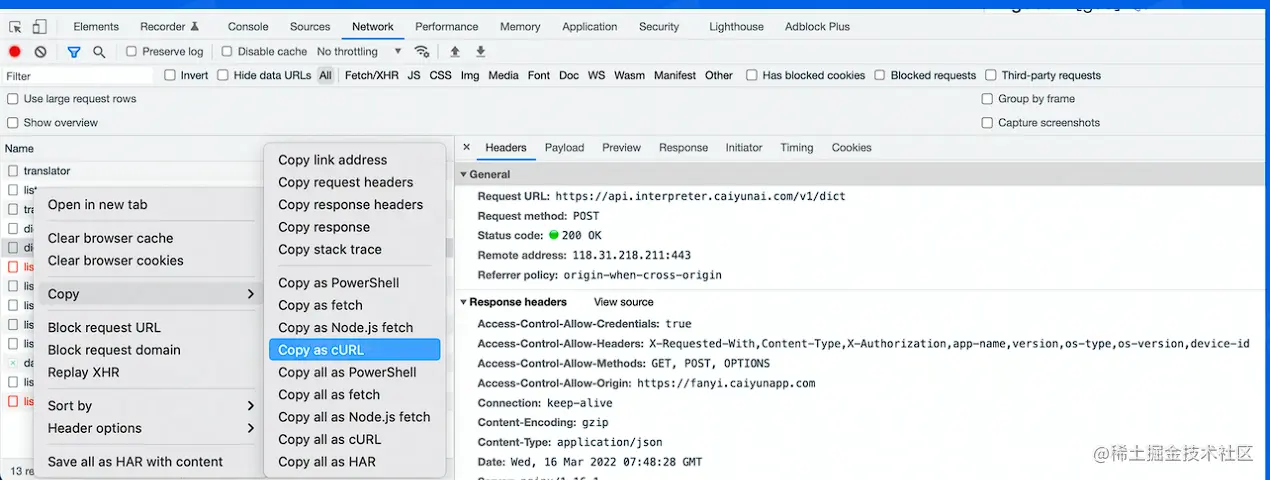Toggle the Disable cache checkbox

click(227, 52)
